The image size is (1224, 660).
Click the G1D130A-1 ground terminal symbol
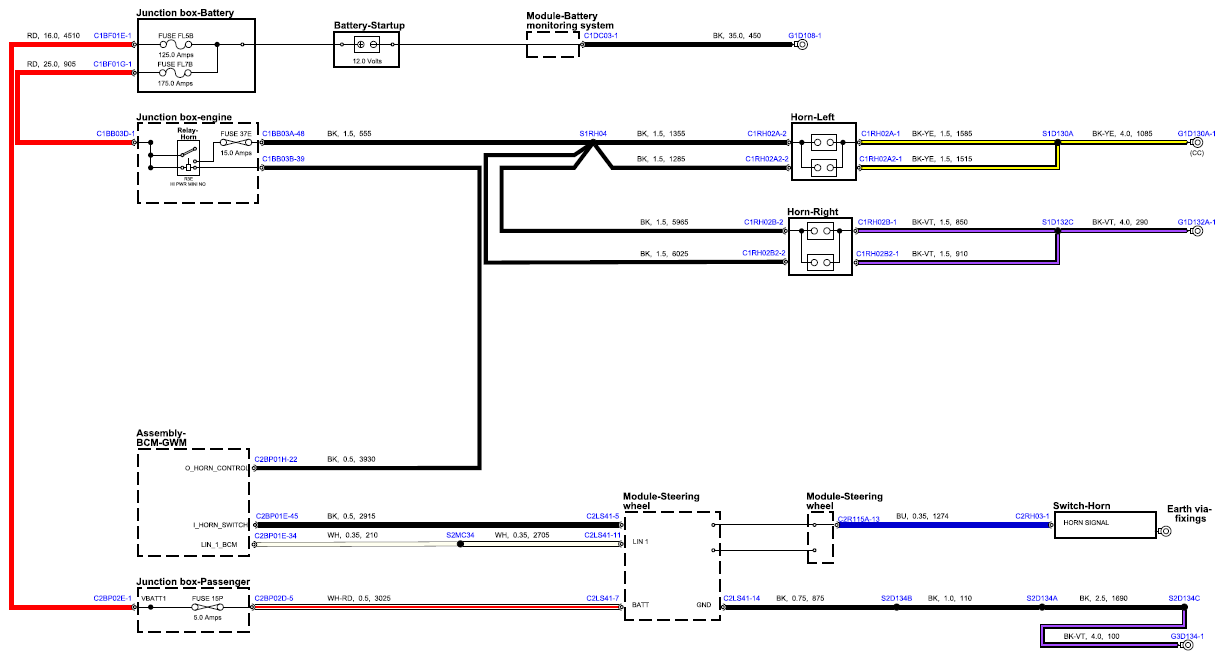point(1196,143)
